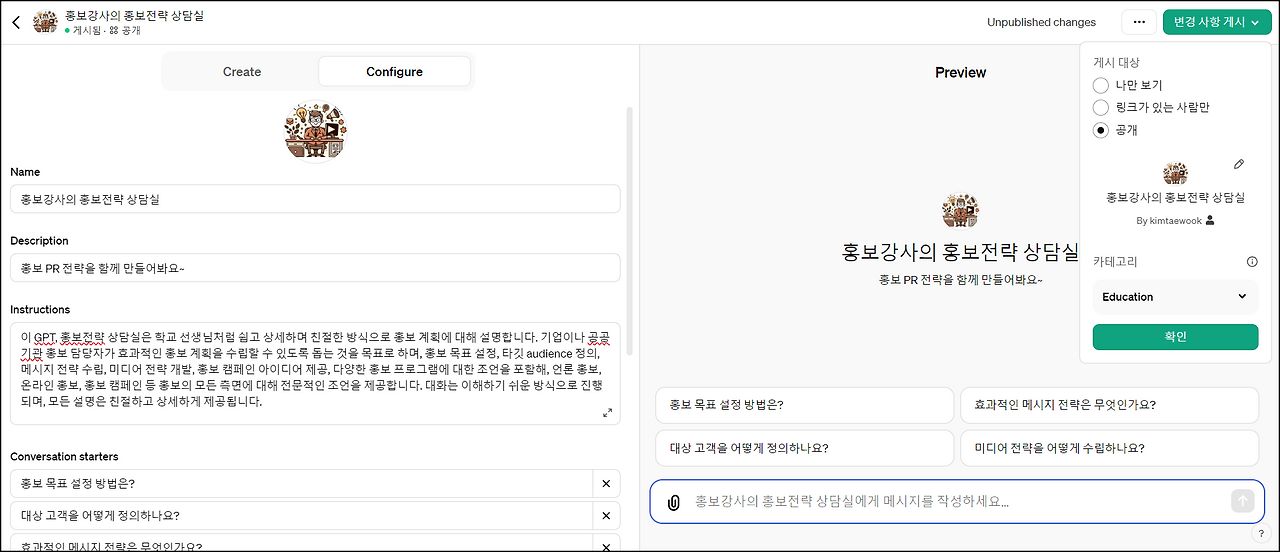The height and width of the screenshot is (552, 1280).
Task: Click the user icon next to By kimtaewook
Action: tap(1210, 221)
